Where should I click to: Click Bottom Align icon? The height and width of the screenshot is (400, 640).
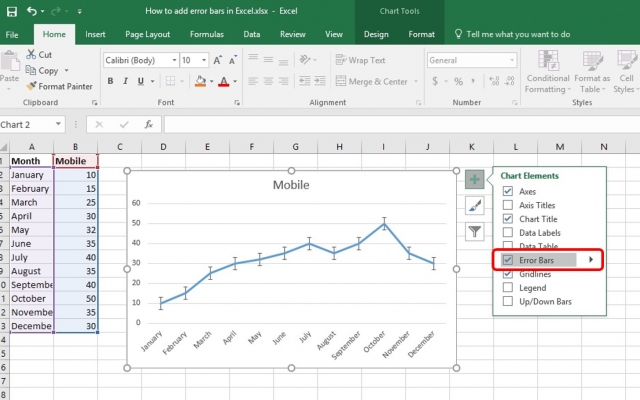283,62
